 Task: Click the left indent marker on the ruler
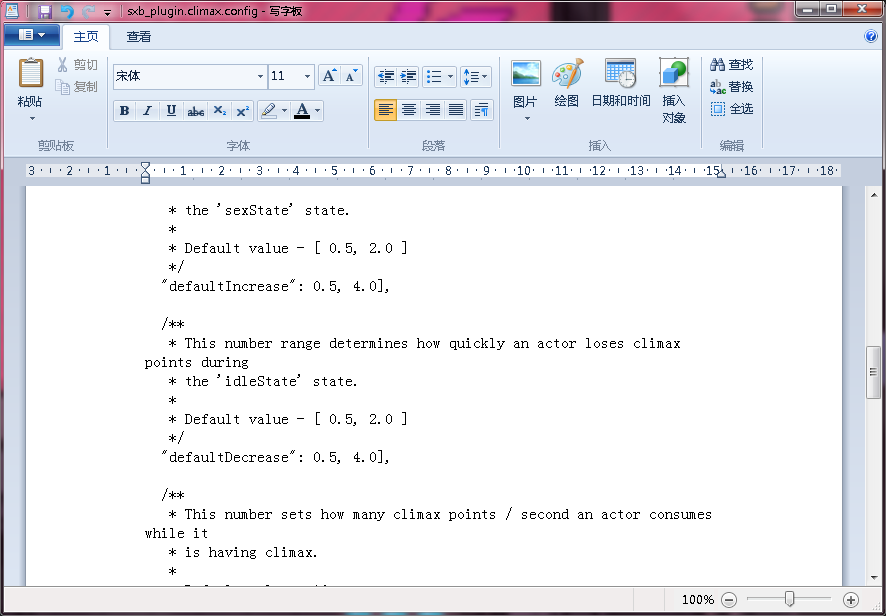pyautogui.click(x=145, y=173)
